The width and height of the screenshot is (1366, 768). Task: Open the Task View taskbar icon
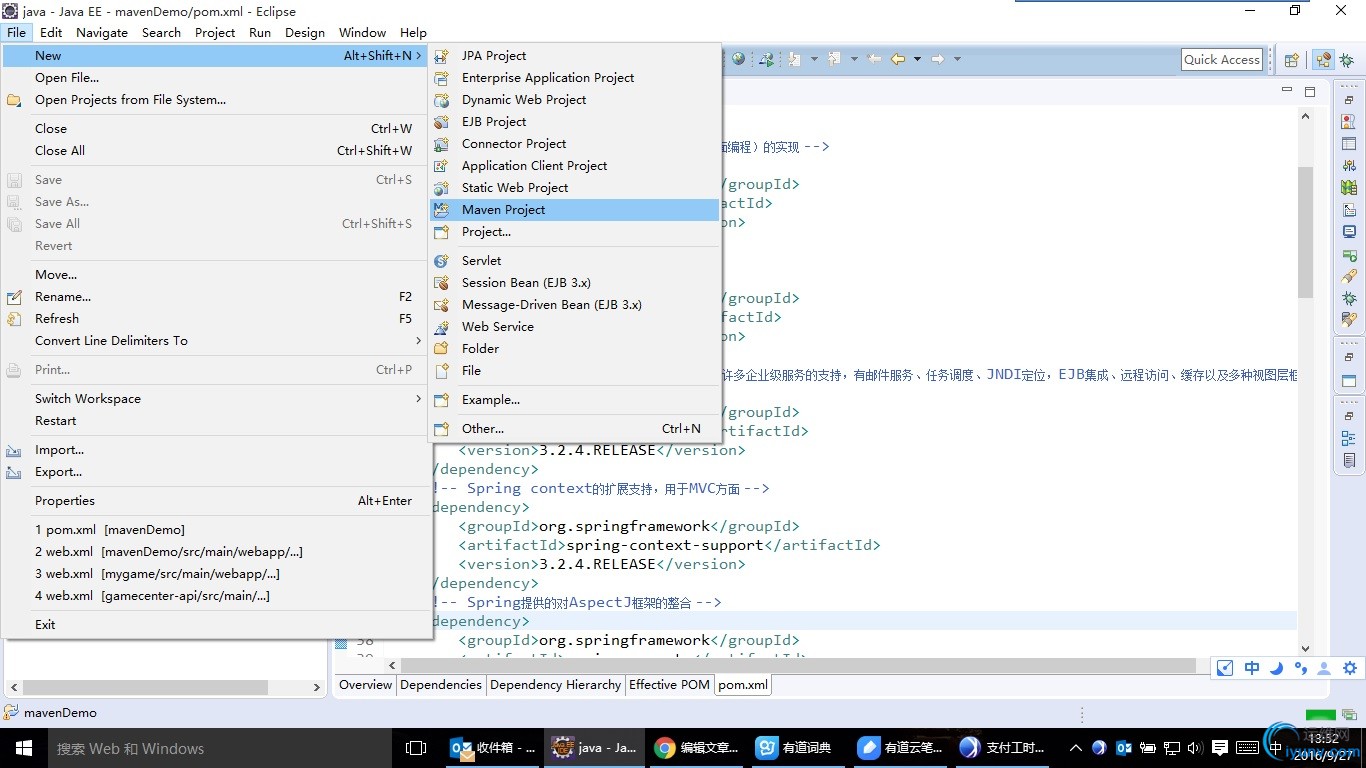pos(416,748)
